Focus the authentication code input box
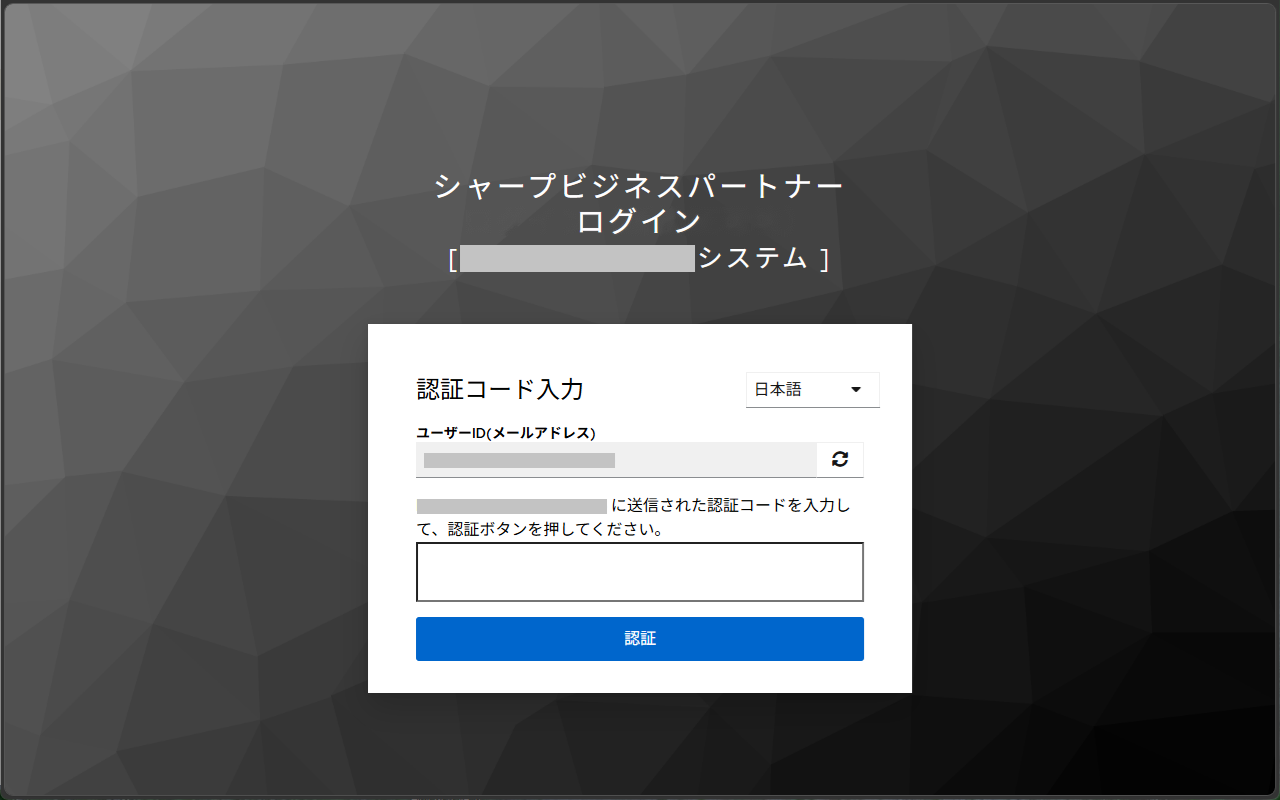 tap(640, 572)
